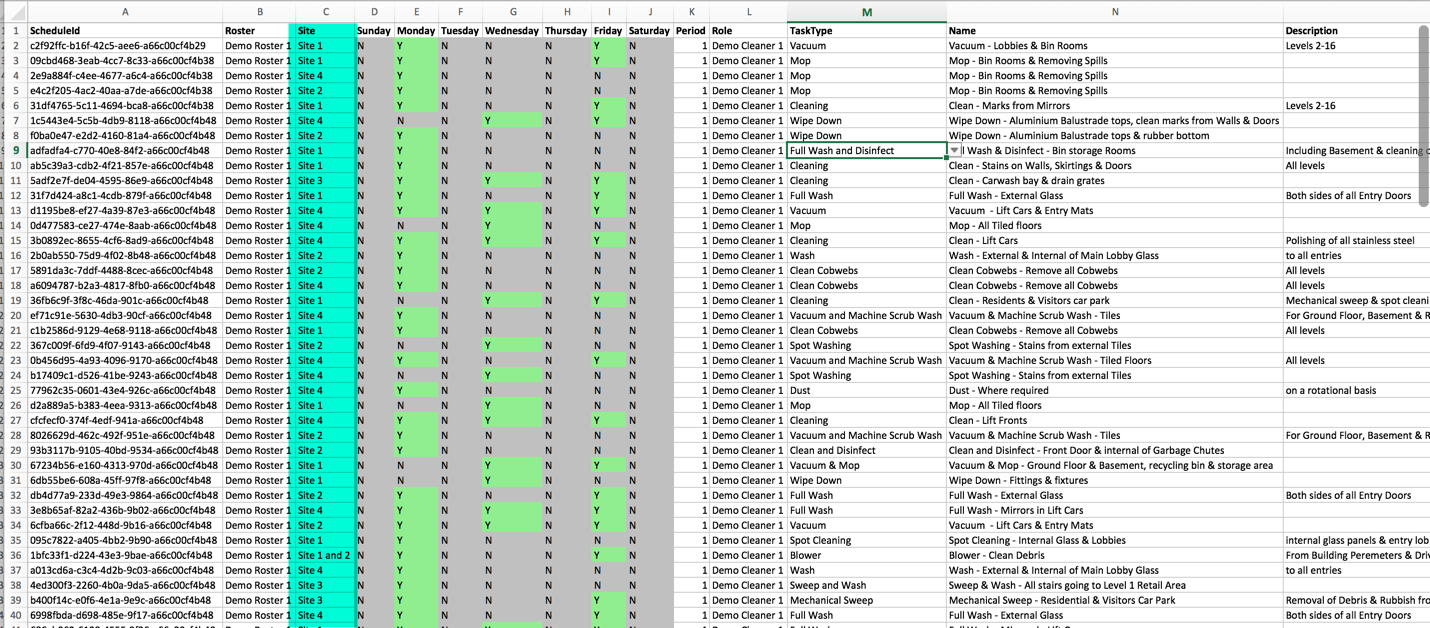Select column M header

click(x=866, y=12)
